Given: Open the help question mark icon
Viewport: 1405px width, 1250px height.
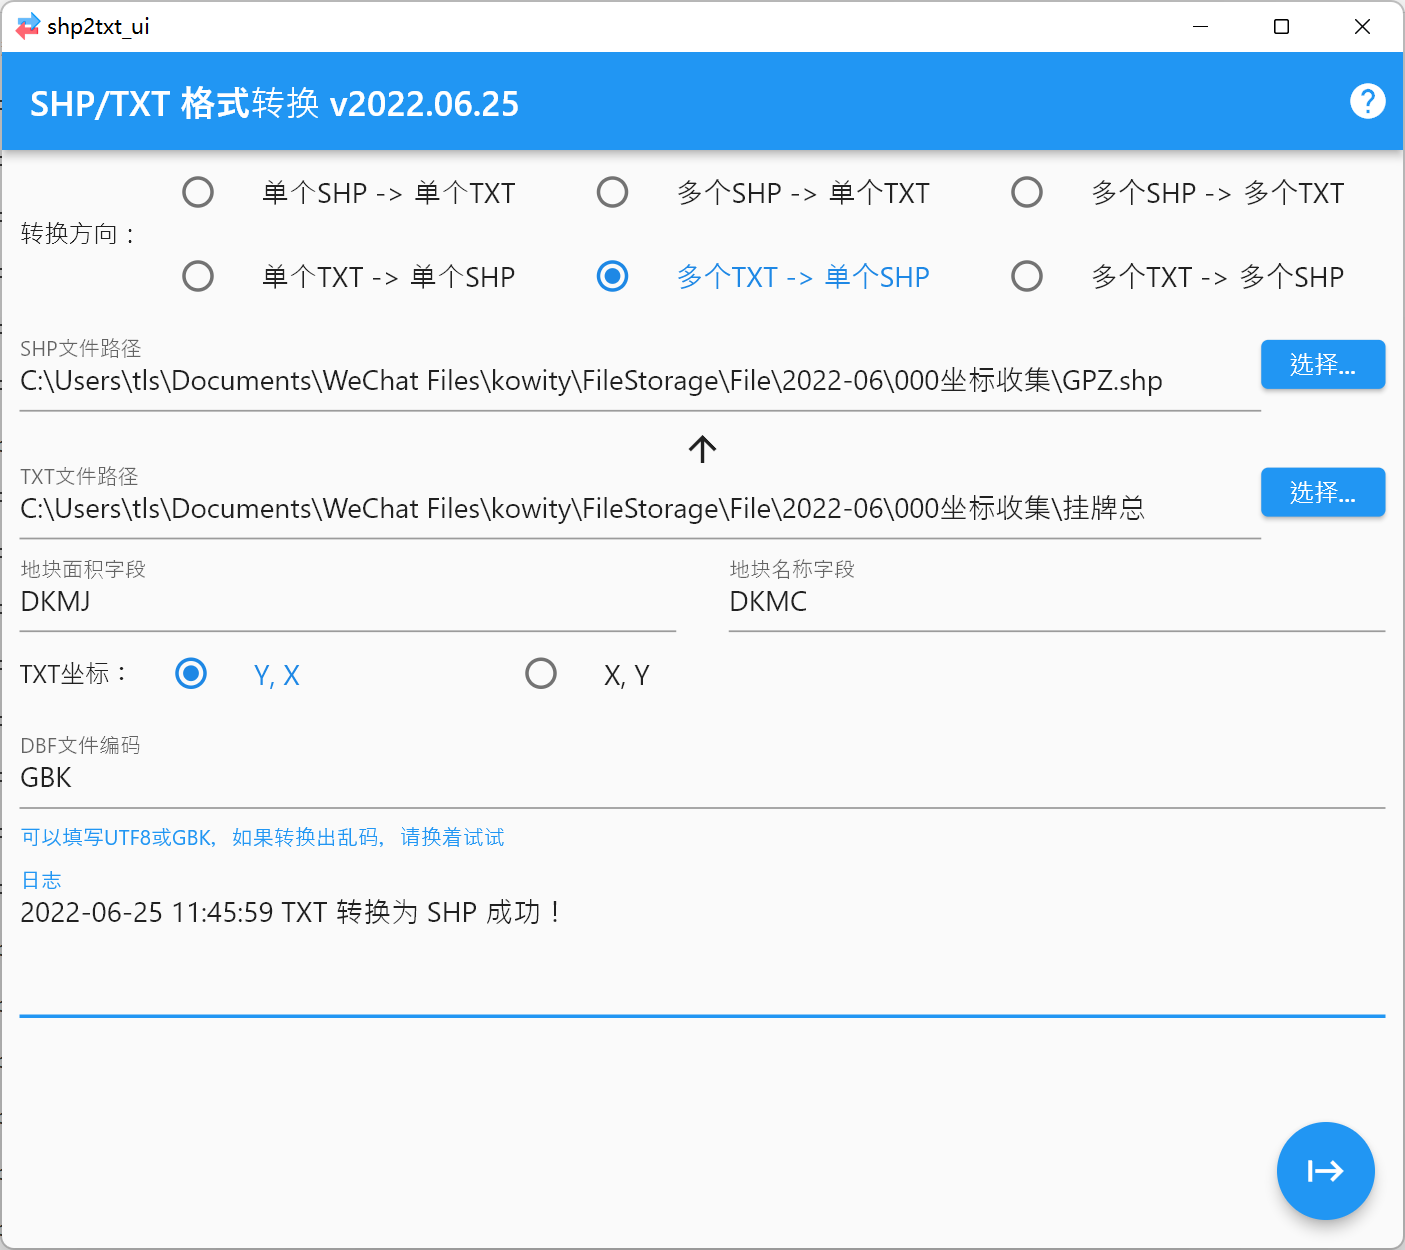Looking at the screenshot, I should tap(1367, 101).
